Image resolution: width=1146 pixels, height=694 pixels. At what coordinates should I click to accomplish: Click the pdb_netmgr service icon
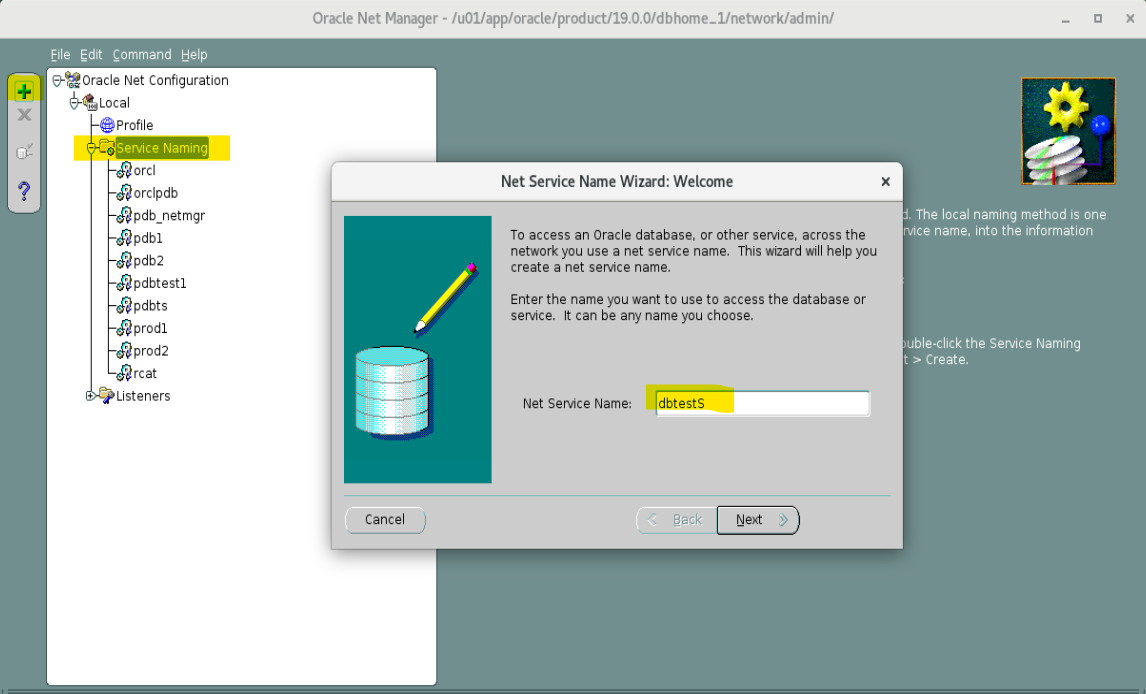click(x=124, y=216)
